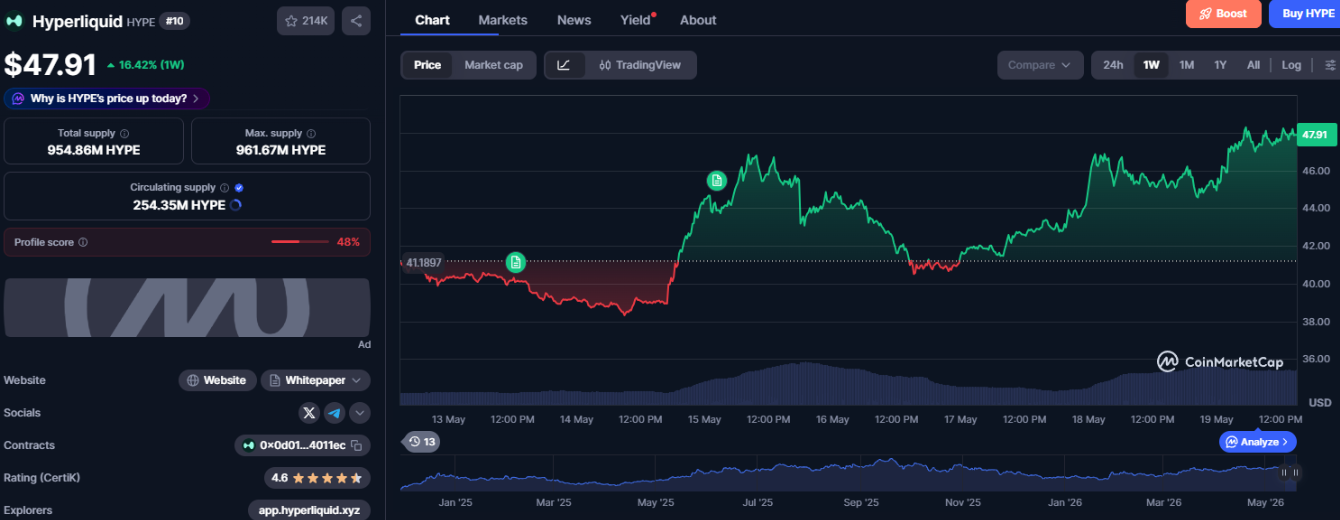Screen dimensions: 1340x520
Task: Open the About tab
Action: [698, 20]
